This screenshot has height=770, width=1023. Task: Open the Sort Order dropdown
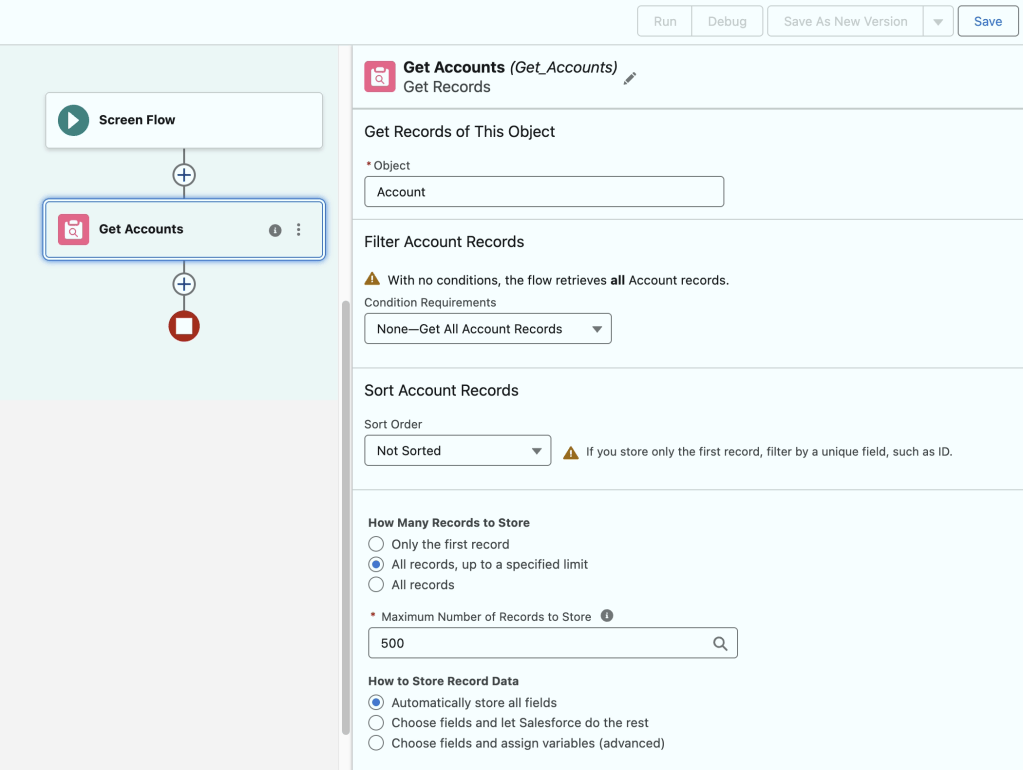(457, 451)
